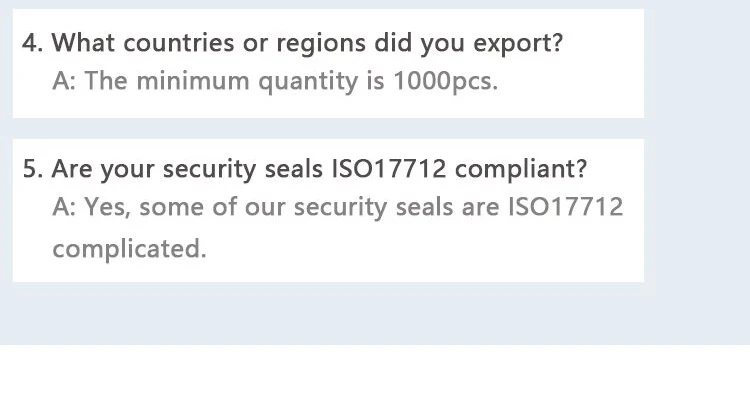Click the 'A:' label under question 5
750x420 pixels.
(x=65, y=207)
